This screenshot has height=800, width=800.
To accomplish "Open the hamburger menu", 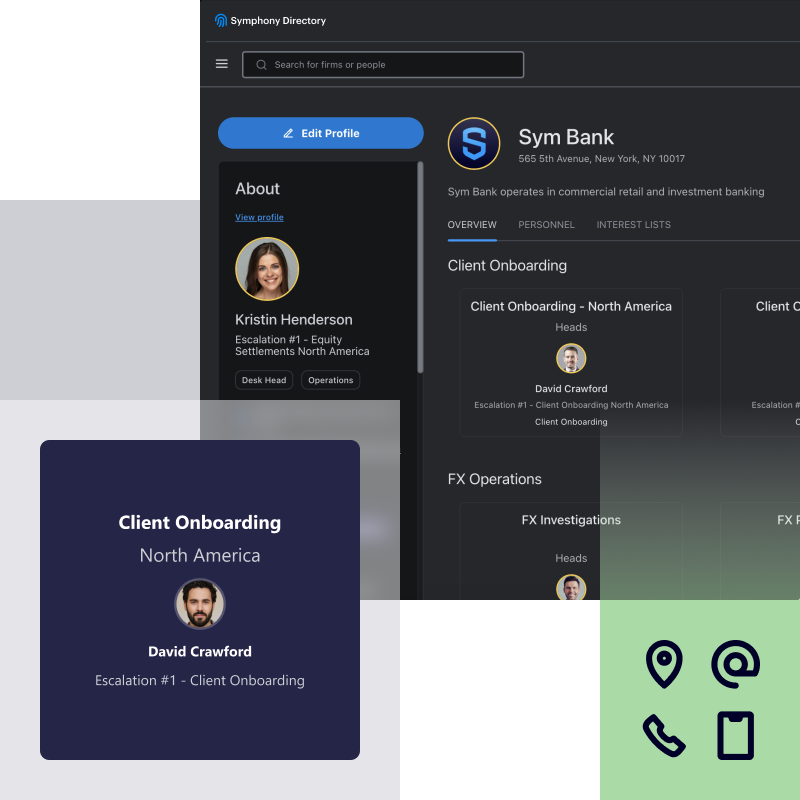I will (222, 64).
